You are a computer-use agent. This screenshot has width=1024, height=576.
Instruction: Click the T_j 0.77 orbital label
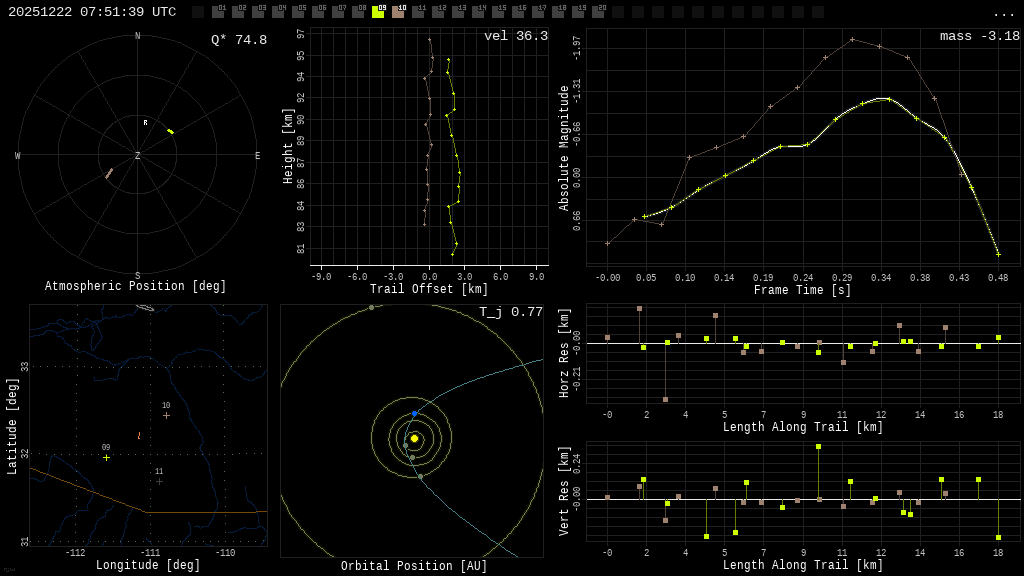pos(510,312)
